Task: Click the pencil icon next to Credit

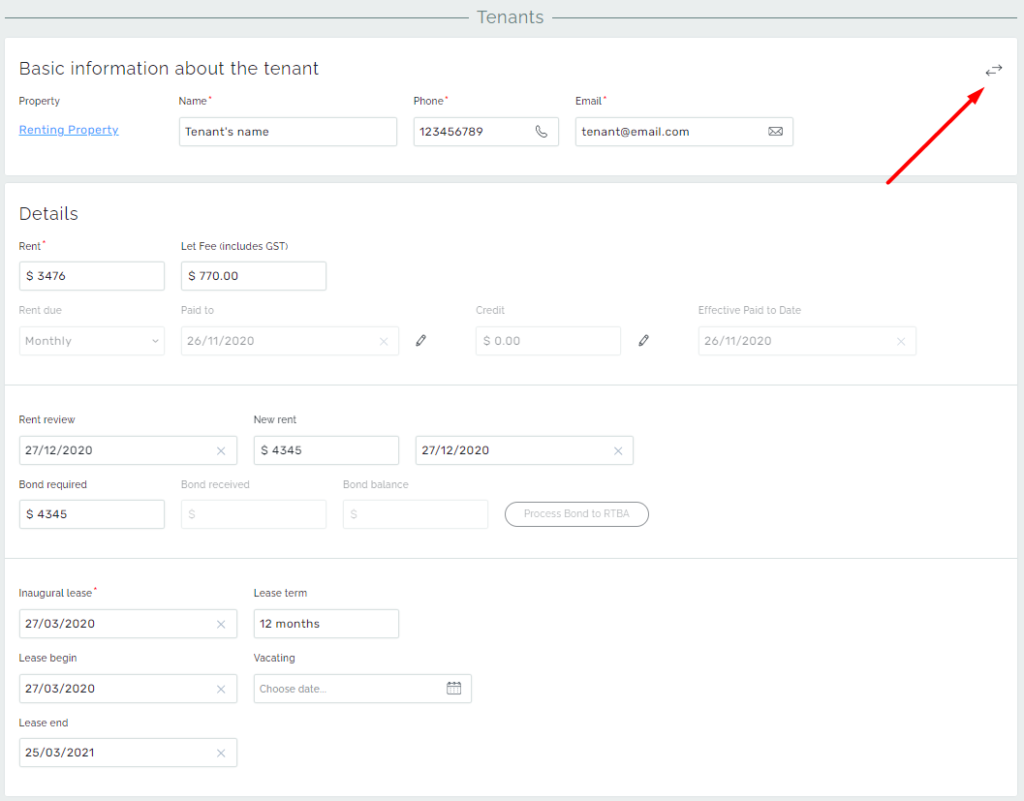Action: click(643, 341)
